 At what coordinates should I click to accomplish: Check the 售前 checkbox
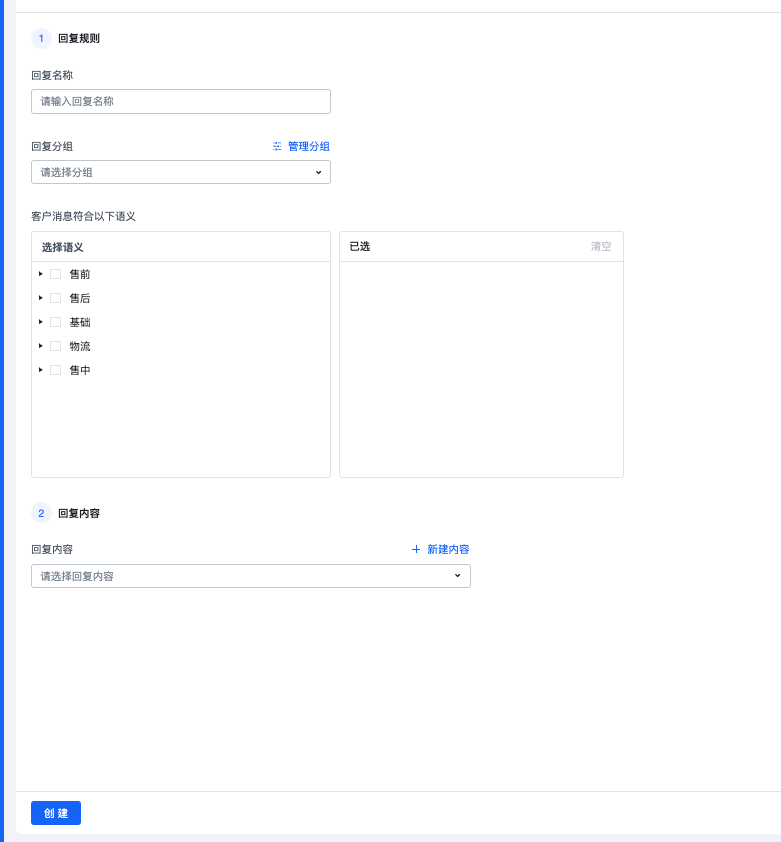[x=55, y=274]
